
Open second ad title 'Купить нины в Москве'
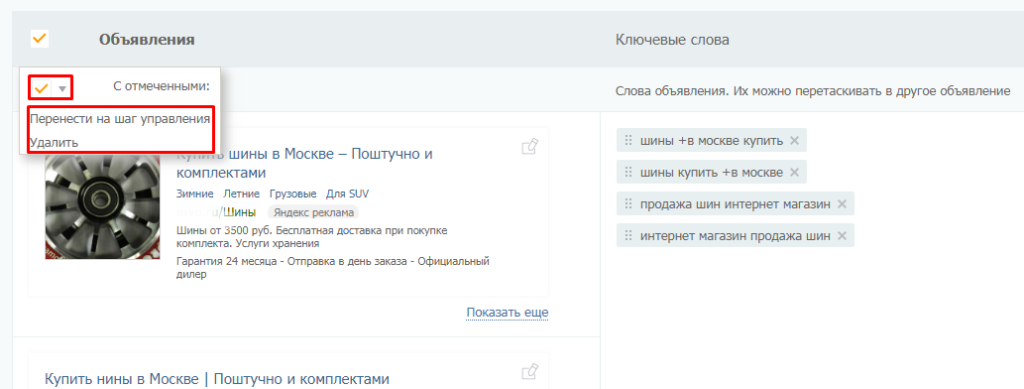(217, 379)
